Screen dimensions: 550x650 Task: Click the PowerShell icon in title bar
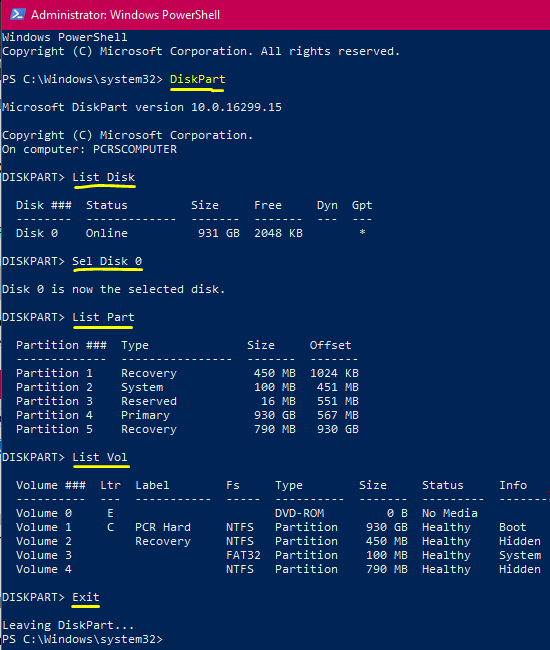18,15
